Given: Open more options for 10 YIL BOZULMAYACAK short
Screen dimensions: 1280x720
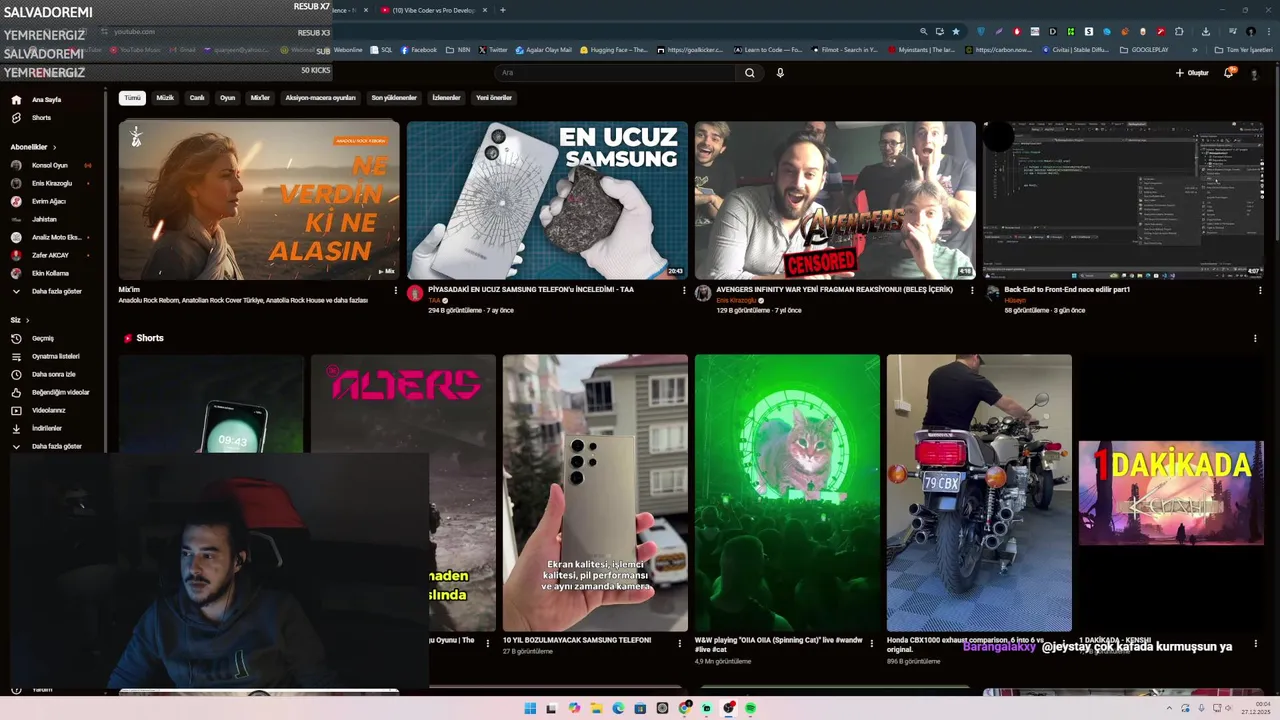Looking at the screenshot, I should 680,643.
